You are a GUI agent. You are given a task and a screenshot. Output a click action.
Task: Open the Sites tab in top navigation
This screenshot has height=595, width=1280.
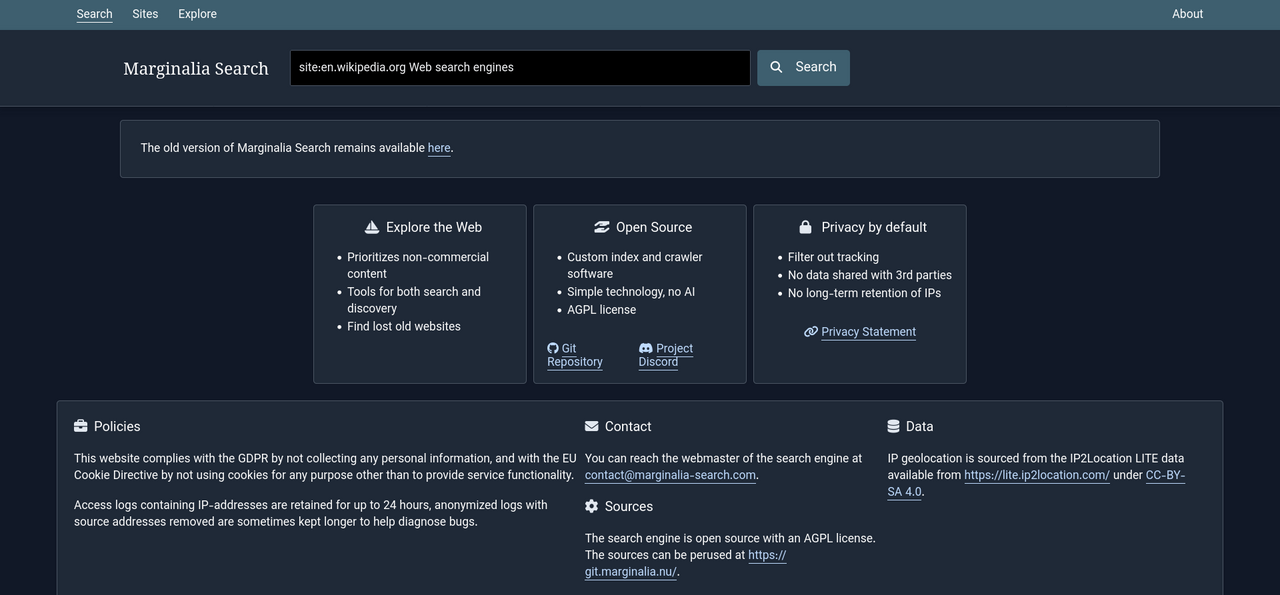click(145, 14)
